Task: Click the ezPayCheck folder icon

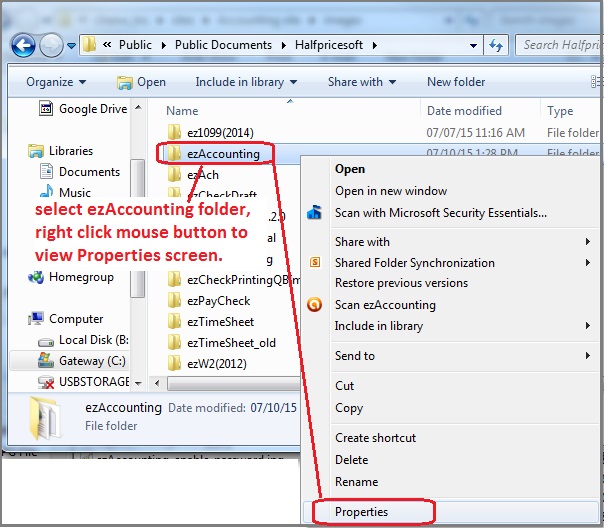Action: pos(174,301)
